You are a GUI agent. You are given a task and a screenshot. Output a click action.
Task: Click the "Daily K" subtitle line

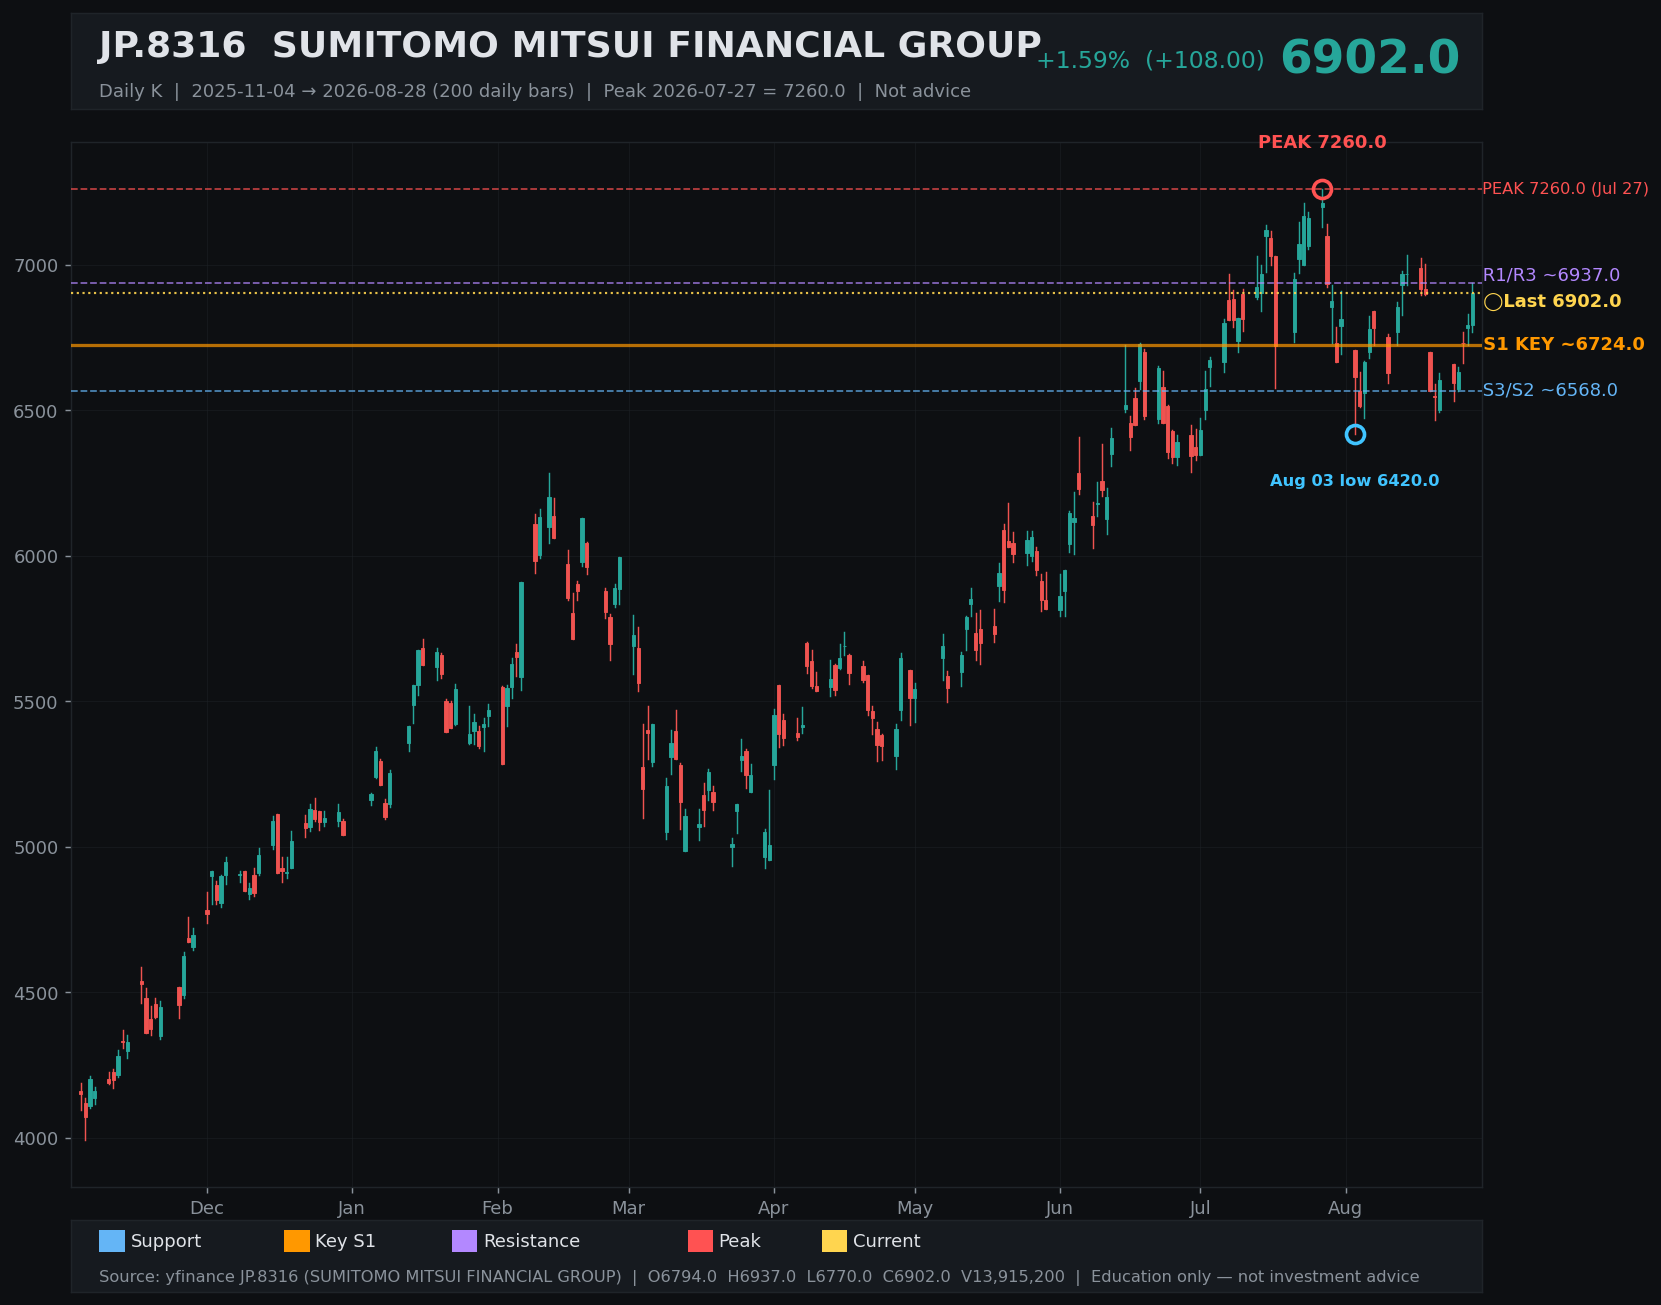(x=535, y=91)
